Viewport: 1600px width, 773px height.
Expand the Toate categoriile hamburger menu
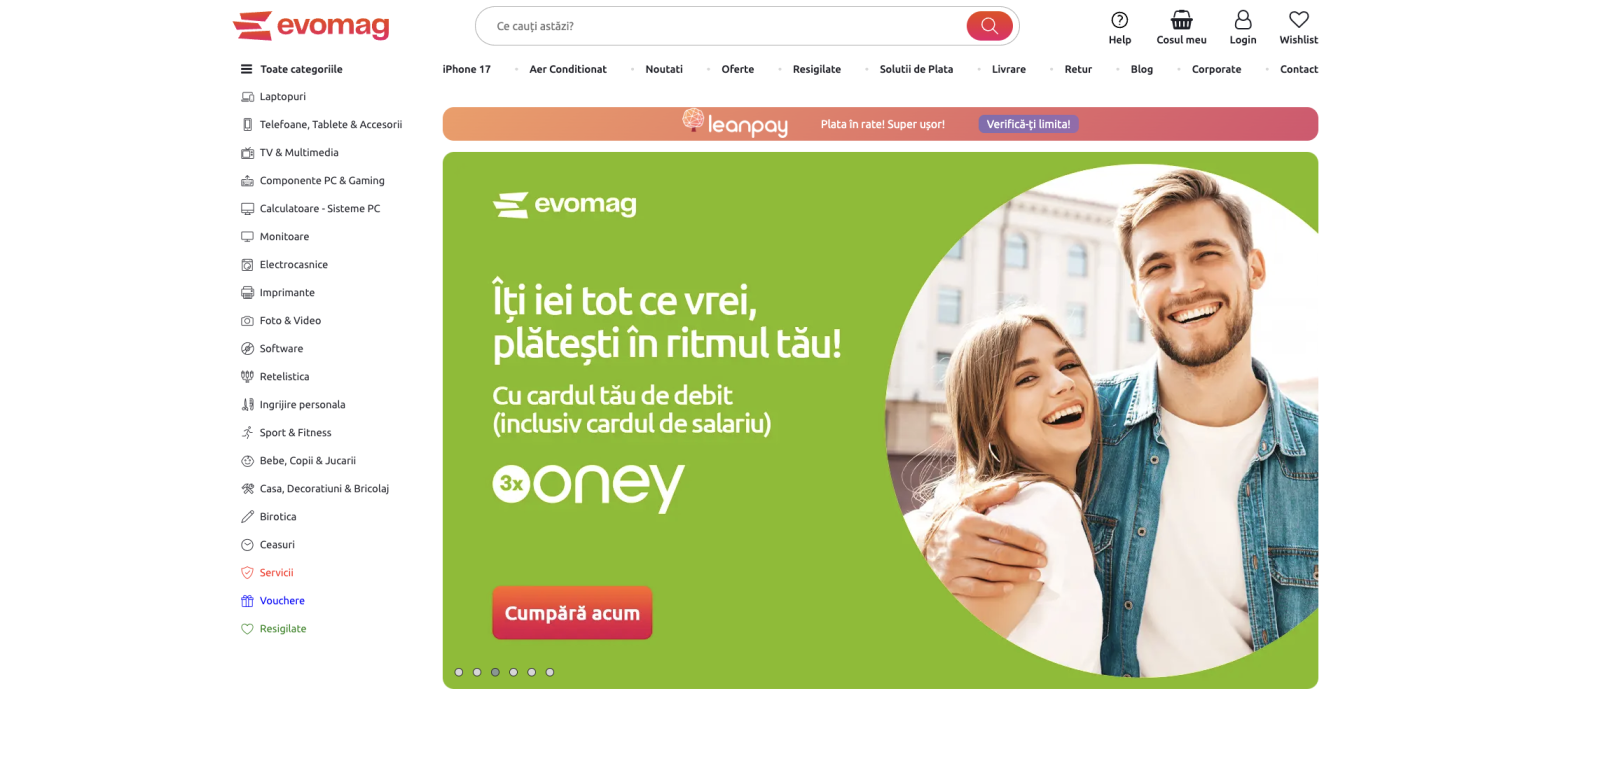(246, 69)
